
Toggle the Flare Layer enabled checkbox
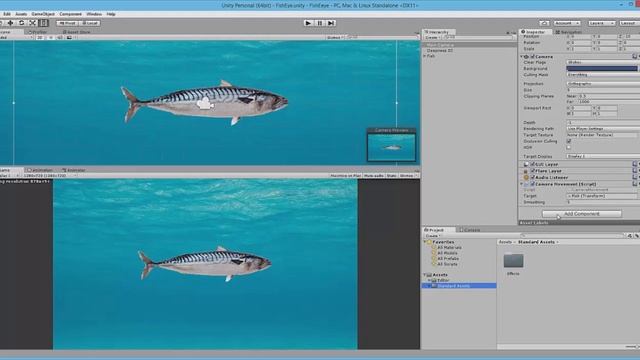(532, 171)
